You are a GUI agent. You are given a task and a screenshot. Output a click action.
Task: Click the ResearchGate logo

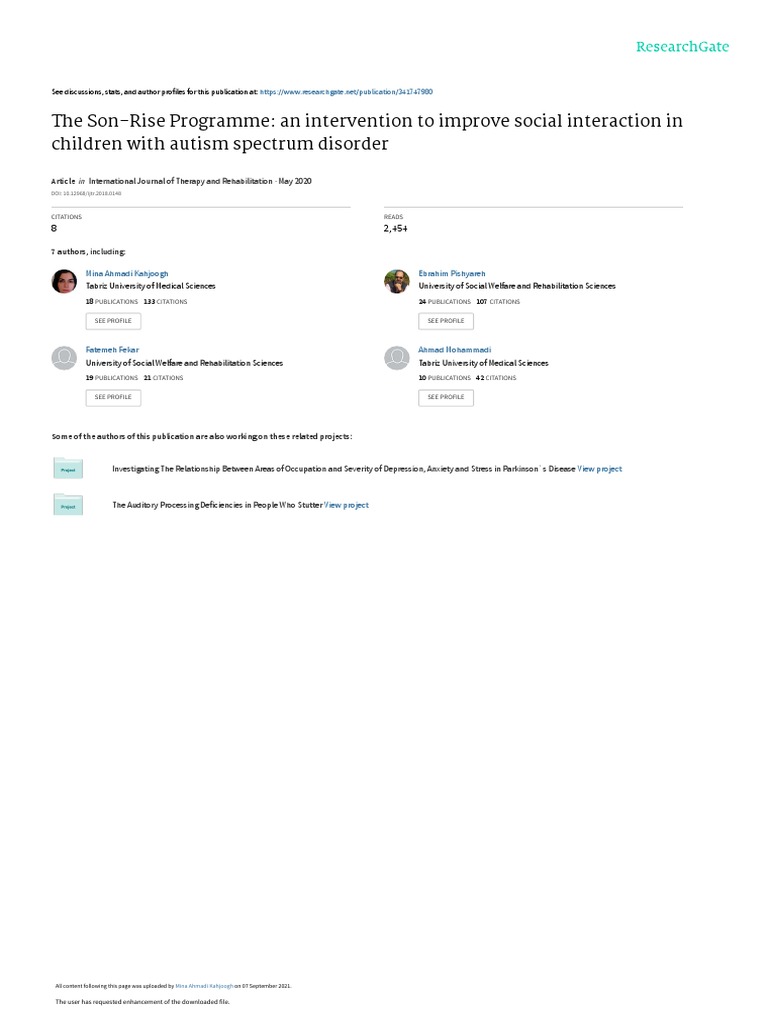click(x=683, y=46)
